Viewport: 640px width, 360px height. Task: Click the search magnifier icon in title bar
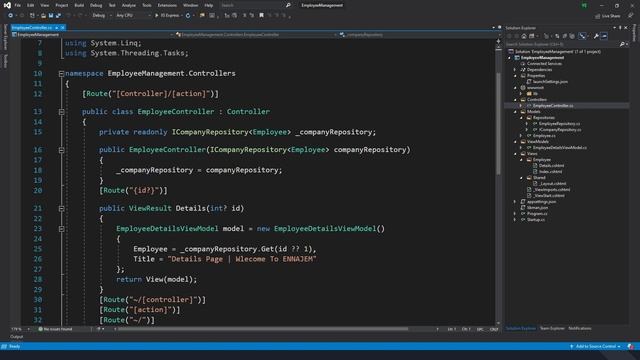pos(288,5)
